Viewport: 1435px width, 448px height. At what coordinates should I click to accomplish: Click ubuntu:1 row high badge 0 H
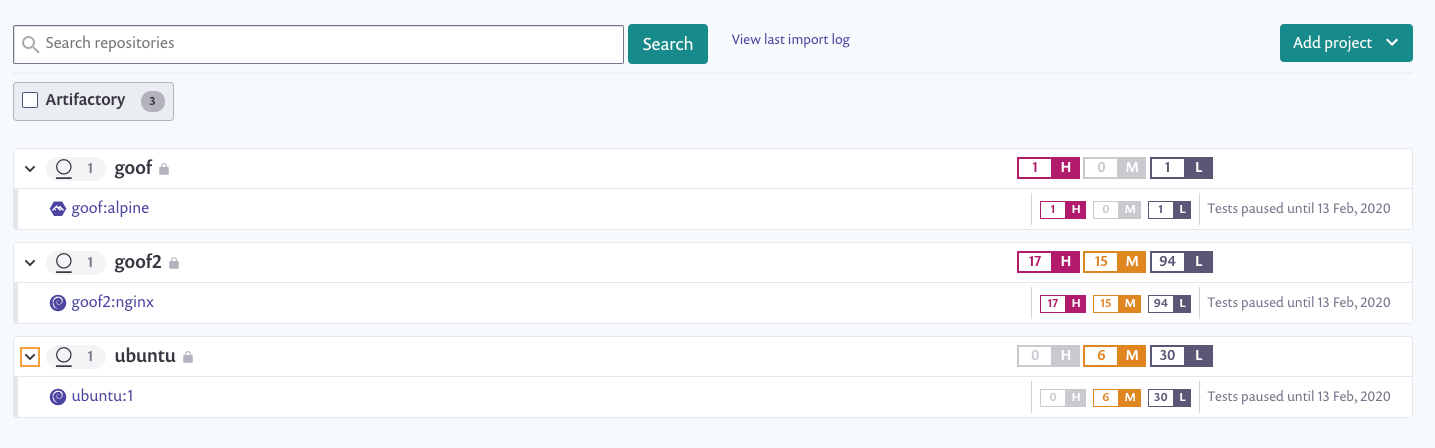[1063, 397]
